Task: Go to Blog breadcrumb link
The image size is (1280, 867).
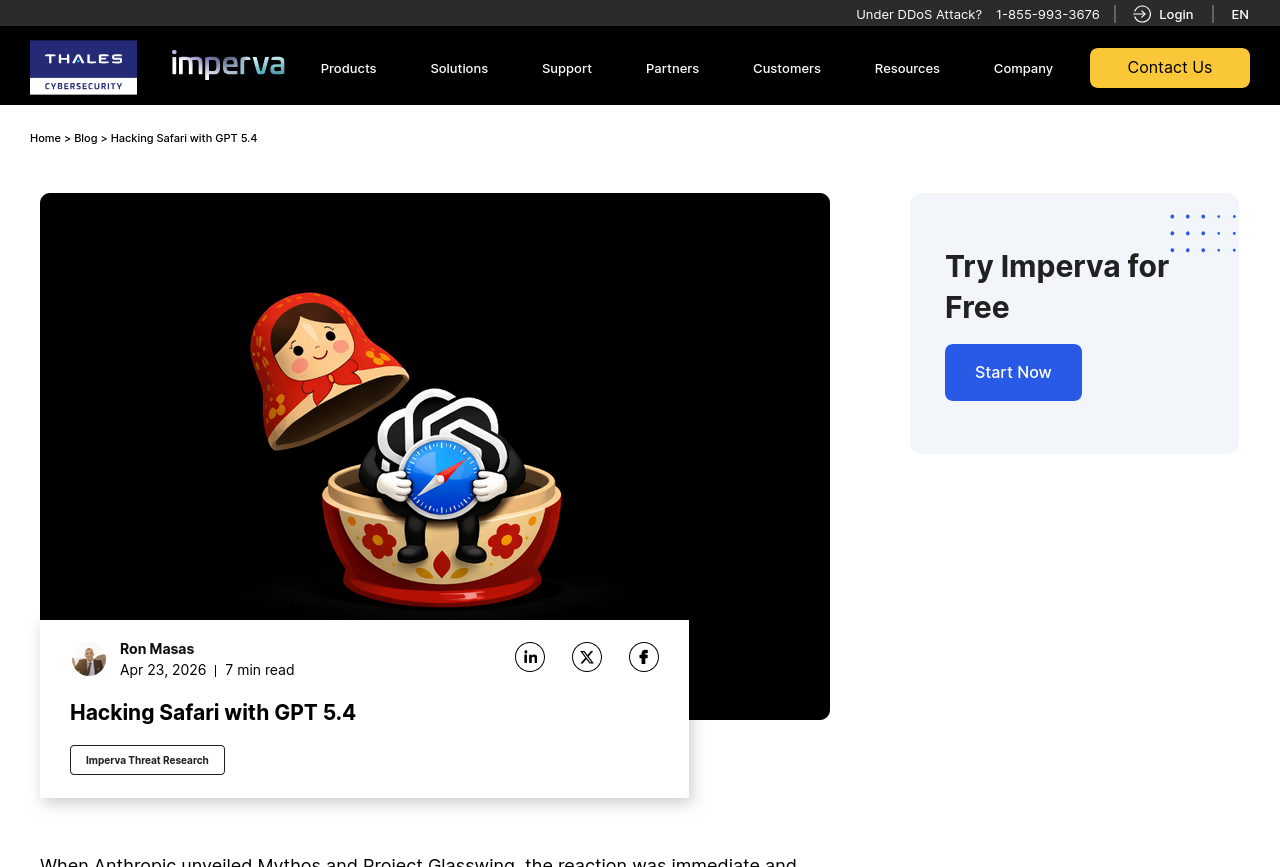Action: [x=86, y=138]
